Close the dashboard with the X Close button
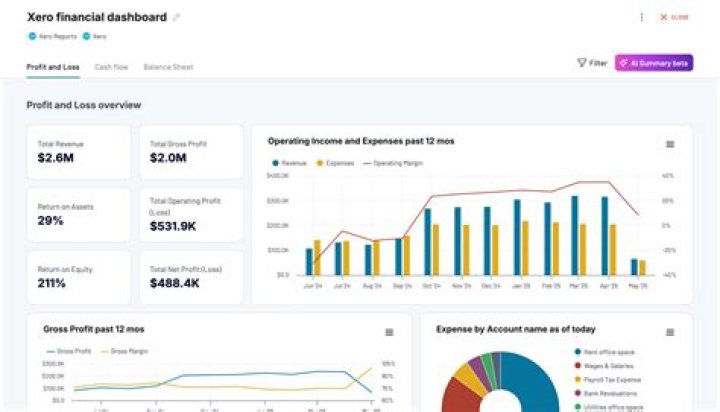Screen dimensions: 720x412 pos(674,17)
